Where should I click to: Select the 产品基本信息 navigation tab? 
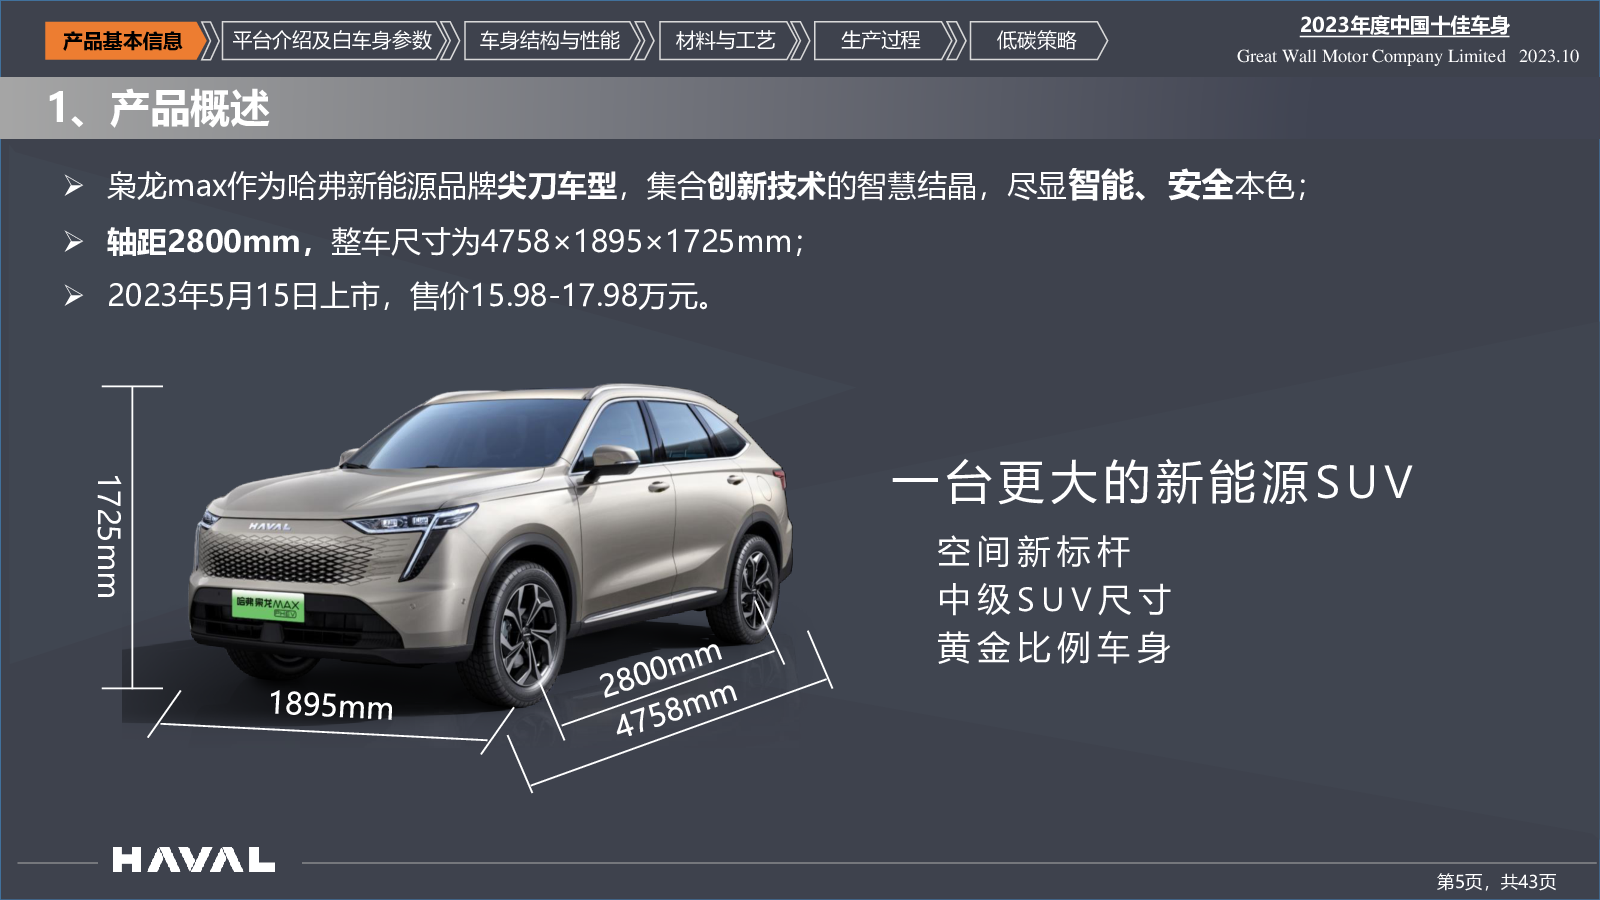pyautogui.click(x=123, y=41)
